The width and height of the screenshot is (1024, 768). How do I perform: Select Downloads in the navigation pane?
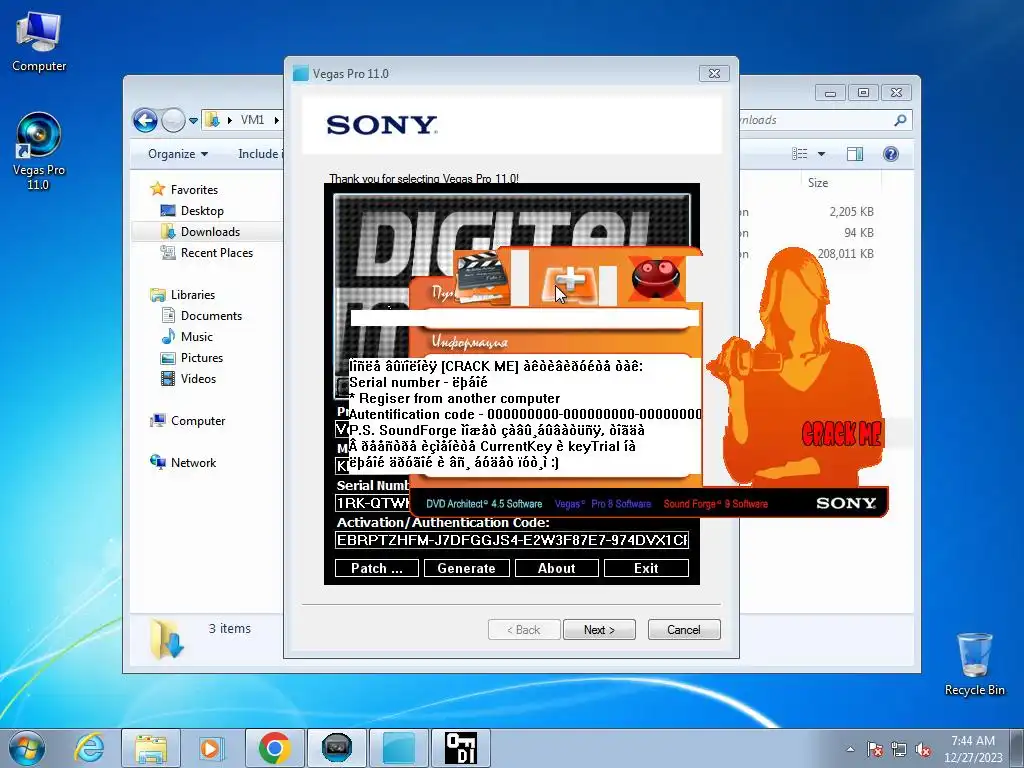click(210, 232)
